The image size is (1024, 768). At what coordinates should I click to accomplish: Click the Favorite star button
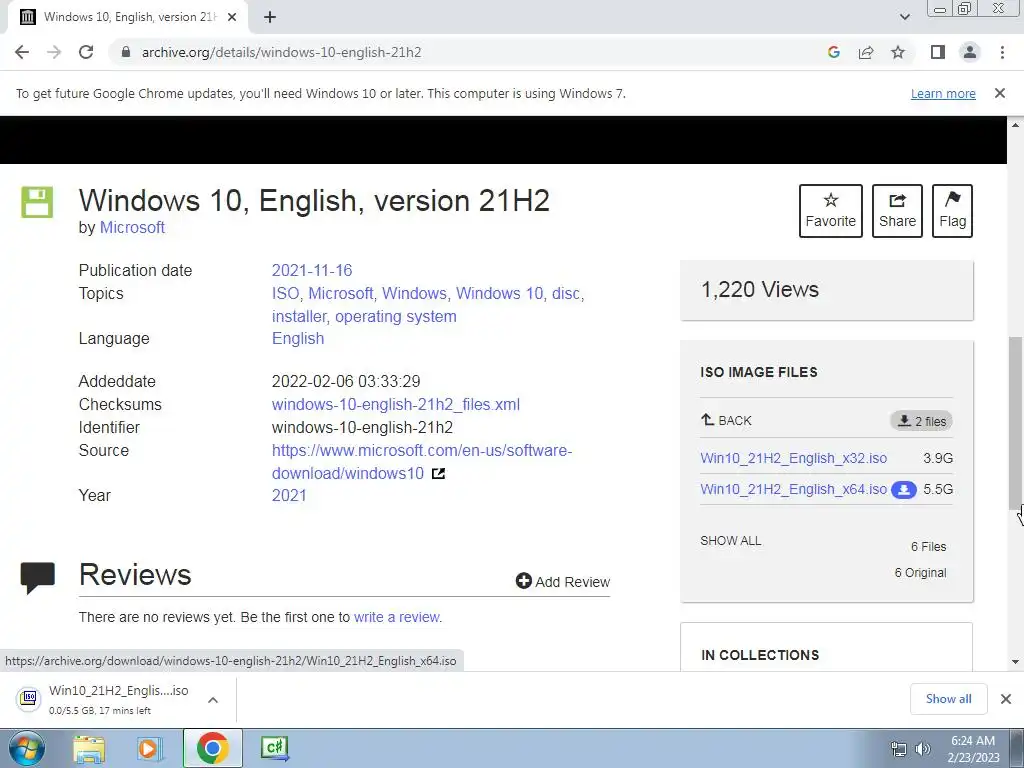click(831, 211)
